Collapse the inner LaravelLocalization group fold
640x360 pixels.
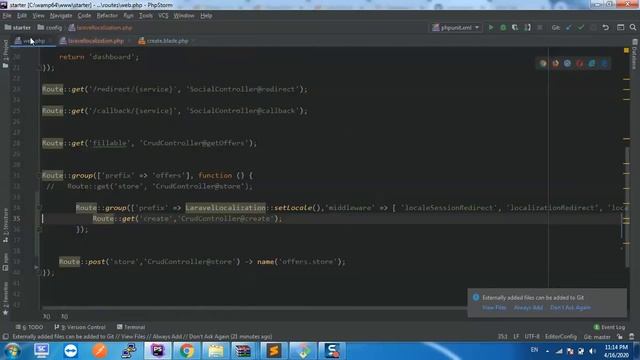40,208
